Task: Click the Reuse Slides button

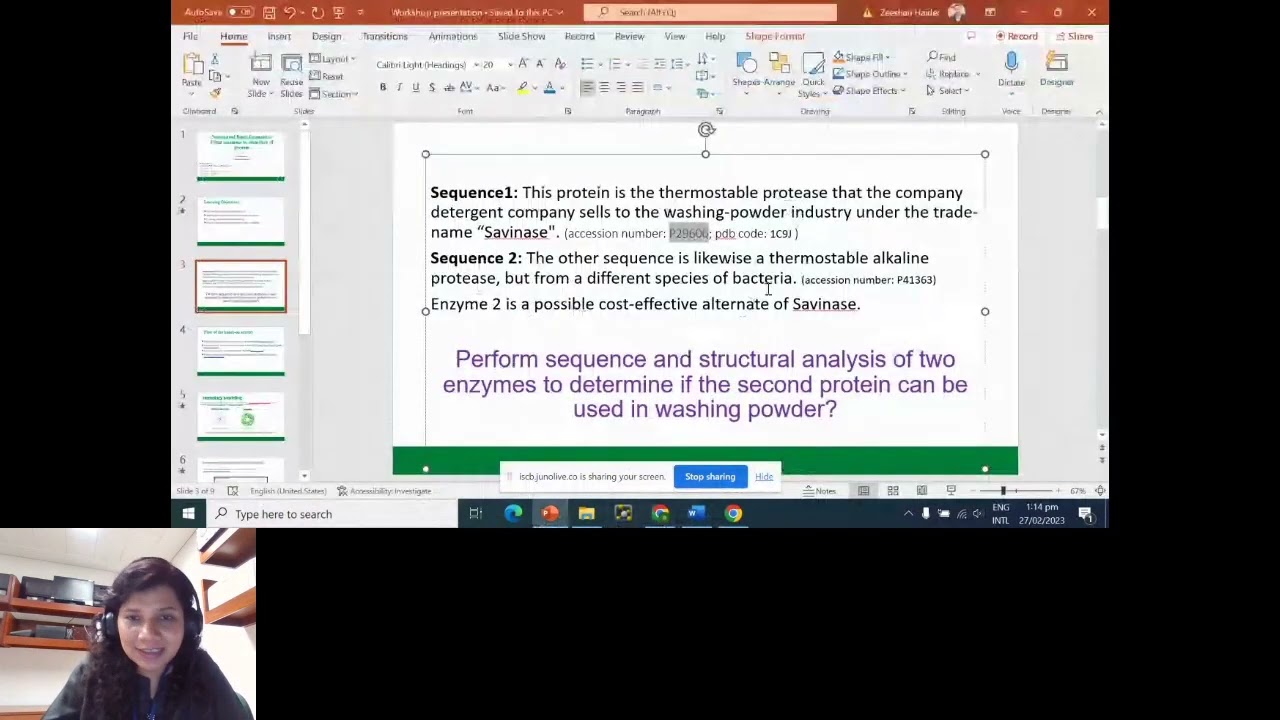Action: (291, 75)
